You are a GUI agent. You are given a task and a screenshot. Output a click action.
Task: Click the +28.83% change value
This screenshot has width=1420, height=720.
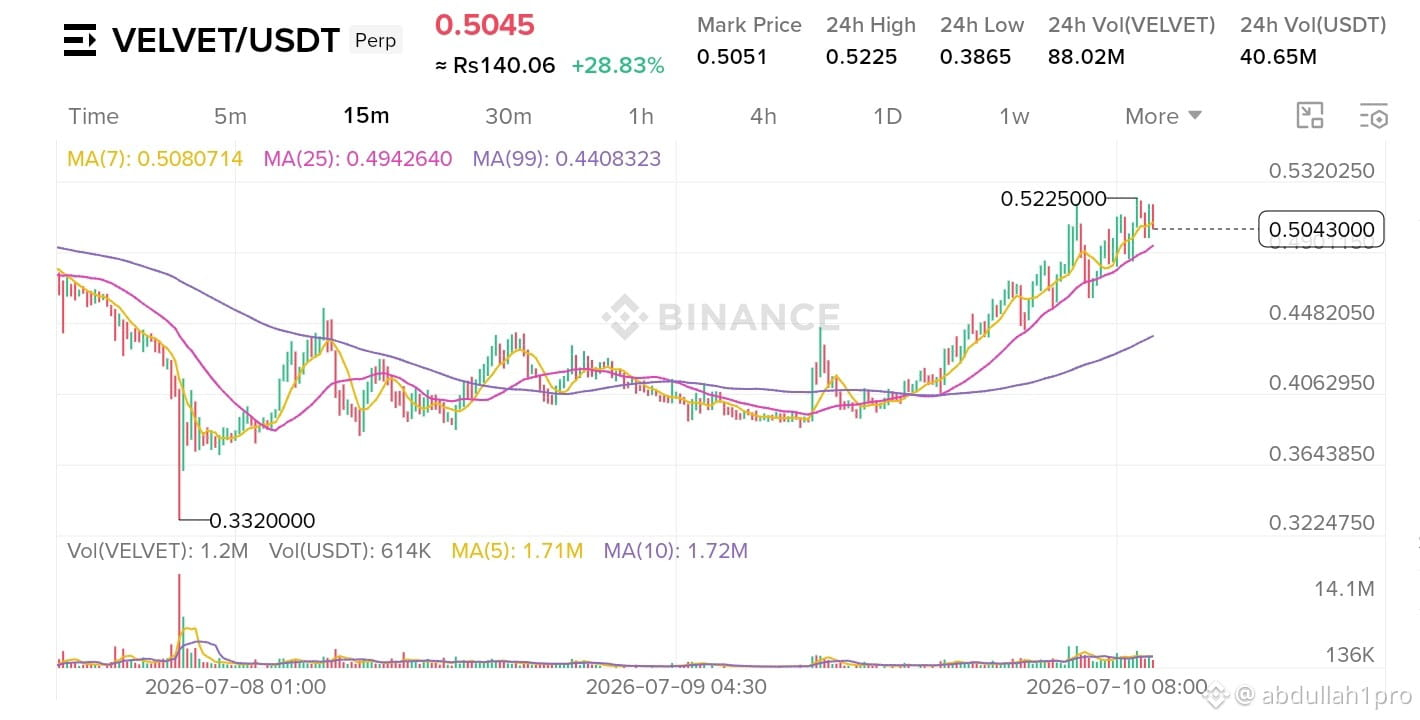(618, 66)
